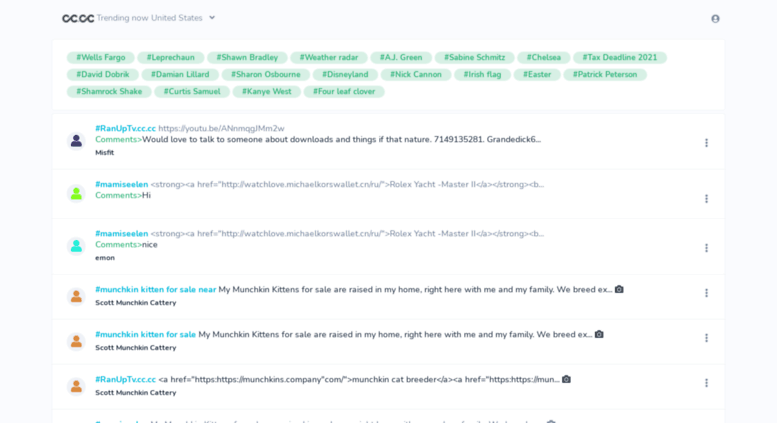Click camera icon on 'munchkin kitten for sale' post
The image size is (777, 423).
click(x=599, y=334)
